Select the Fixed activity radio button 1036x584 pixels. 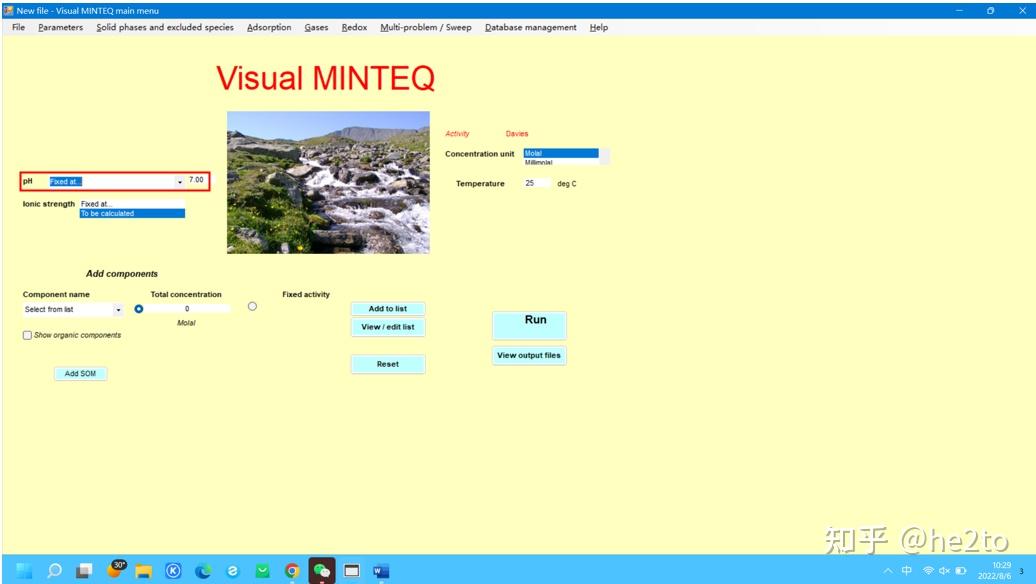pos(252,306)
